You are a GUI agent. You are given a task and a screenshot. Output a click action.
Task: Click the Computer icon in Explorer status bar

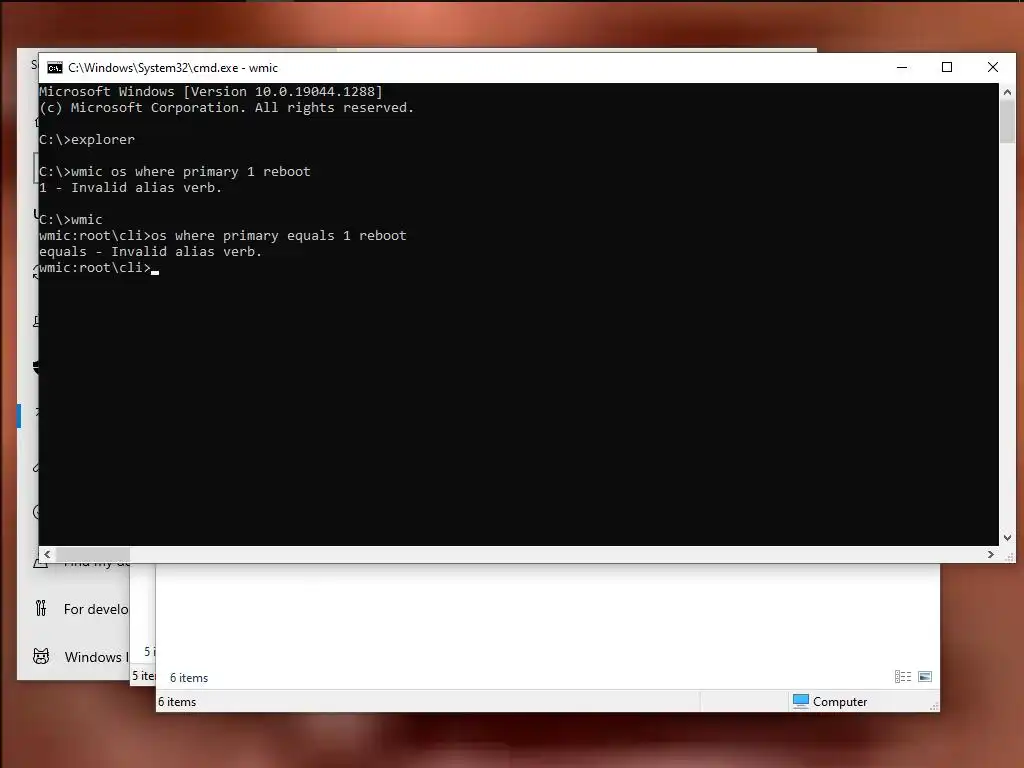click(801, 701)
